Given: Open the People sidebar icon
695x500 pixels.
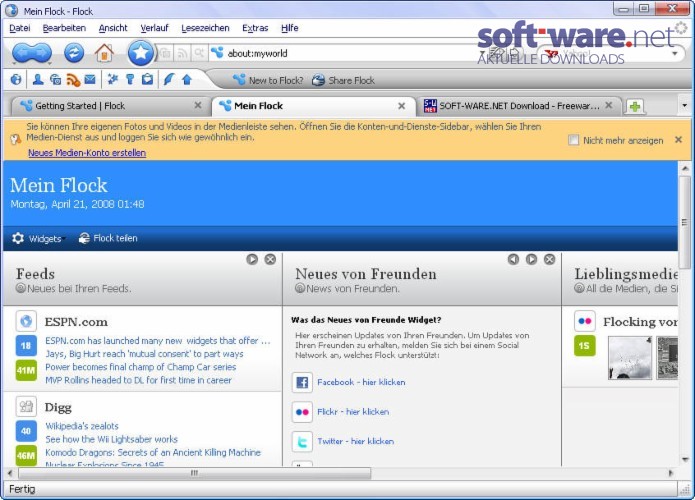Looking at the screenshot, I should pos(38,80).
